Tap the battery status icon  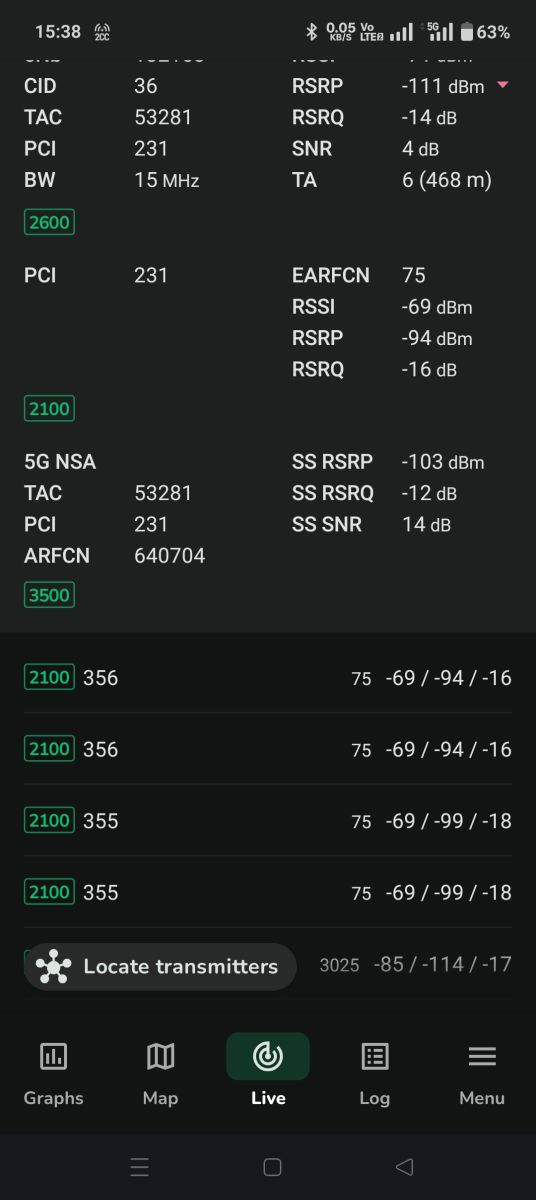tap(465, 32)
